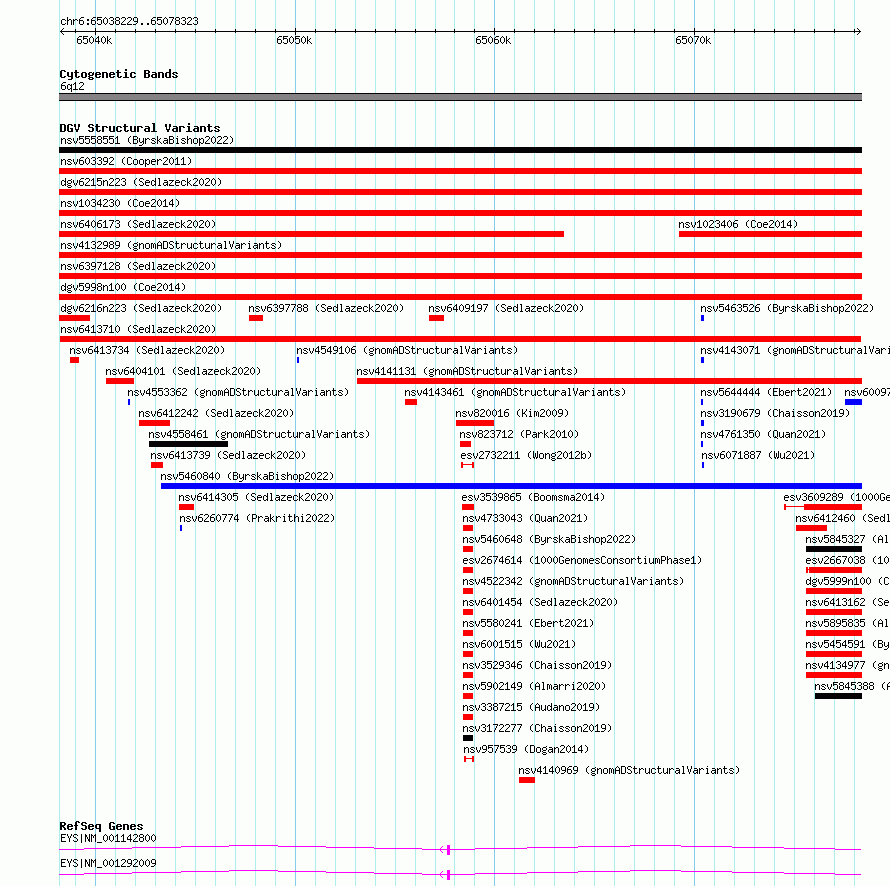Open nsv6409197 (Sedlazeck2020) variant
This screenshot has height=886, width=890.
tap(506, 308)
